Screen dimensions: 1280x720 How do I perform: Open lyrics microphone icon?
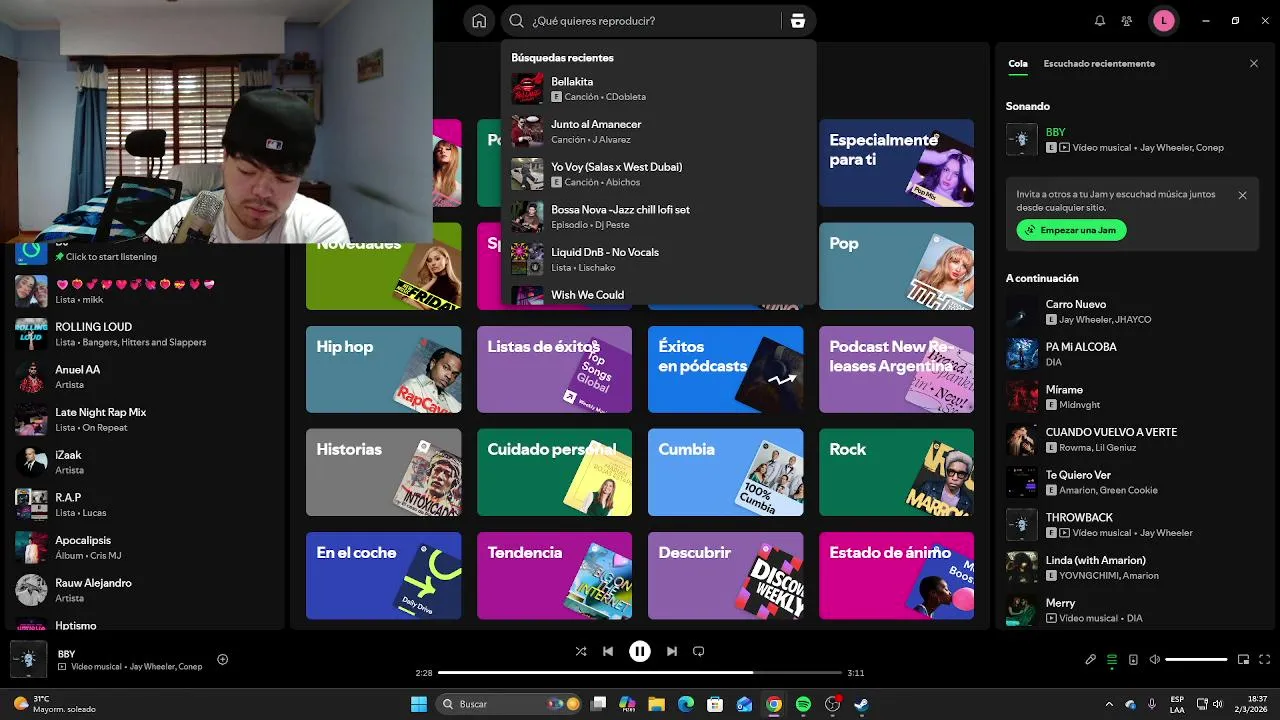point(1091,660)
